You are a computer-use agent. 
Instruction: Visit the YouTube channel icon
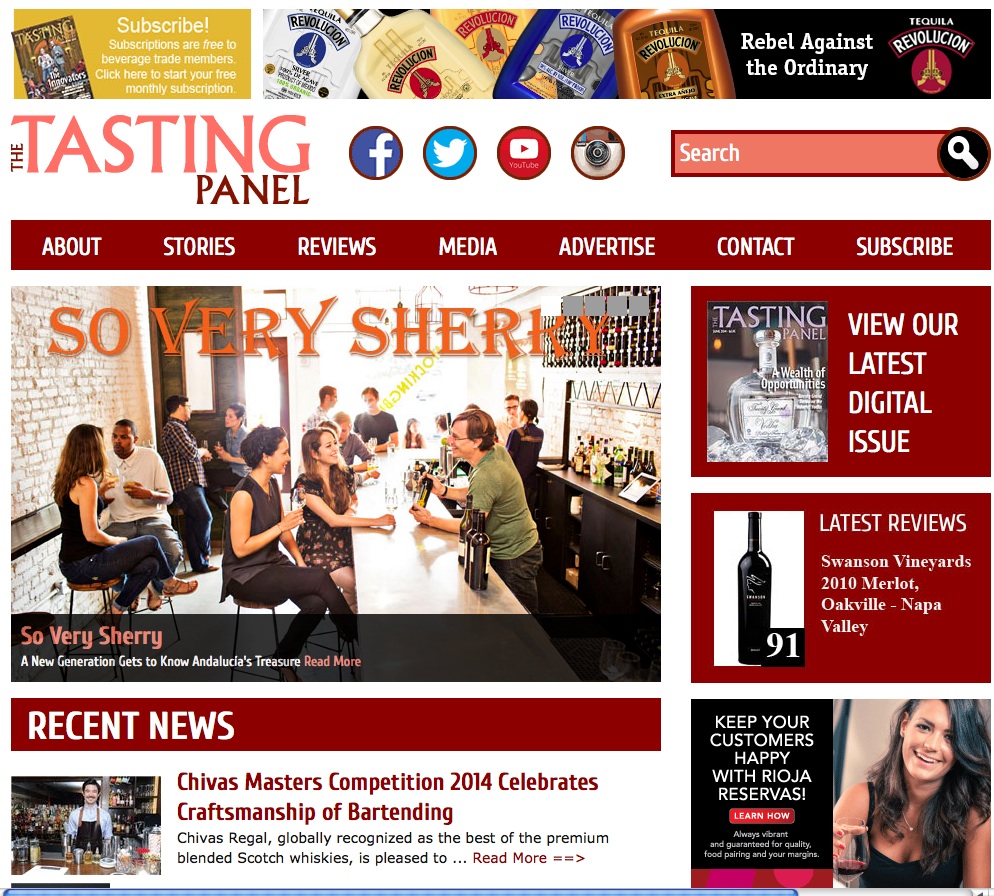click(x=524, y=153)
